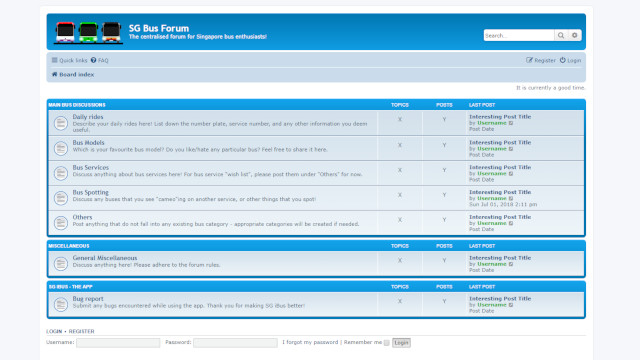Screen dimensions: 640x360
Task: Click date 'Sun Jul 01, 2018 2:11 pm'
Action: coord(503,204)
